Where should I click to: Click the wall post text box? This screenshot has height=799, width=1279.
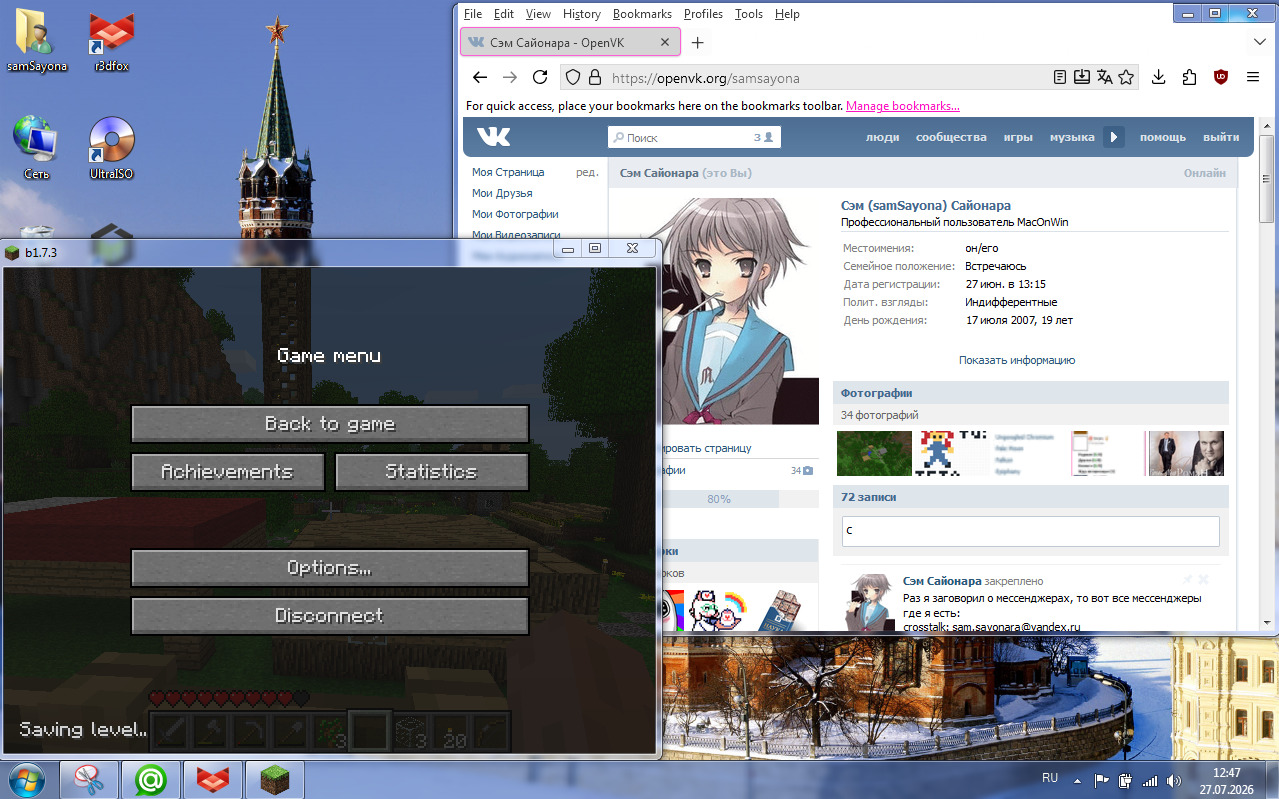[1031, 531]
